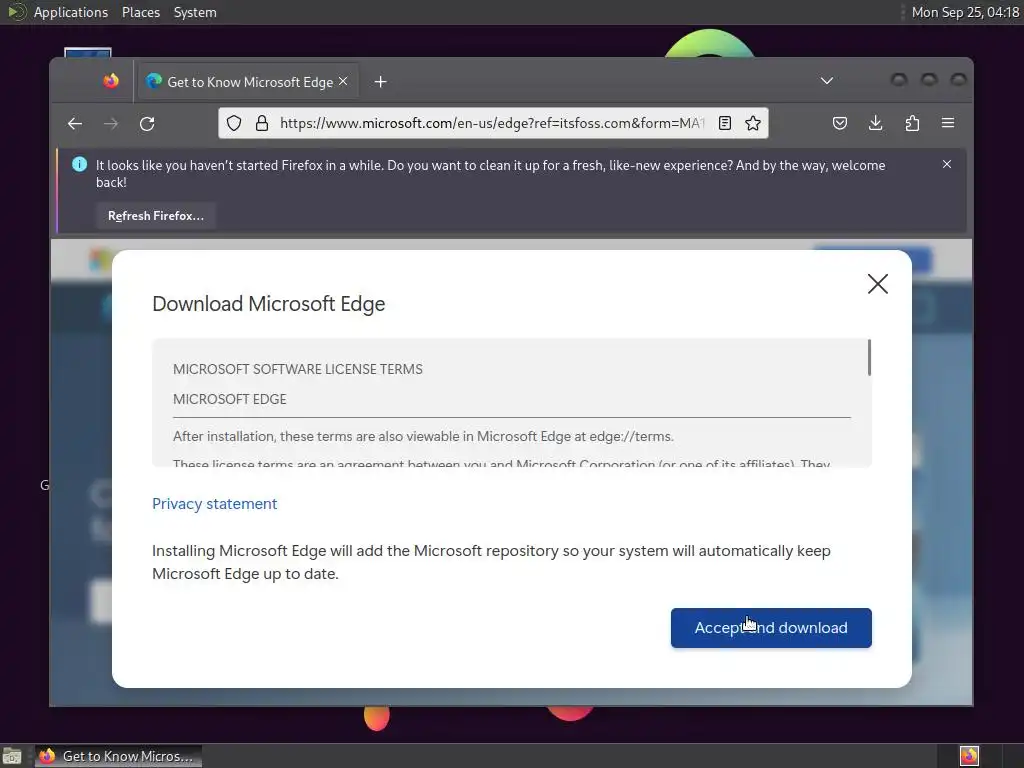Click the MICROSOFT SOFTWARE LICENSE TERMS text

click(298, 369)
